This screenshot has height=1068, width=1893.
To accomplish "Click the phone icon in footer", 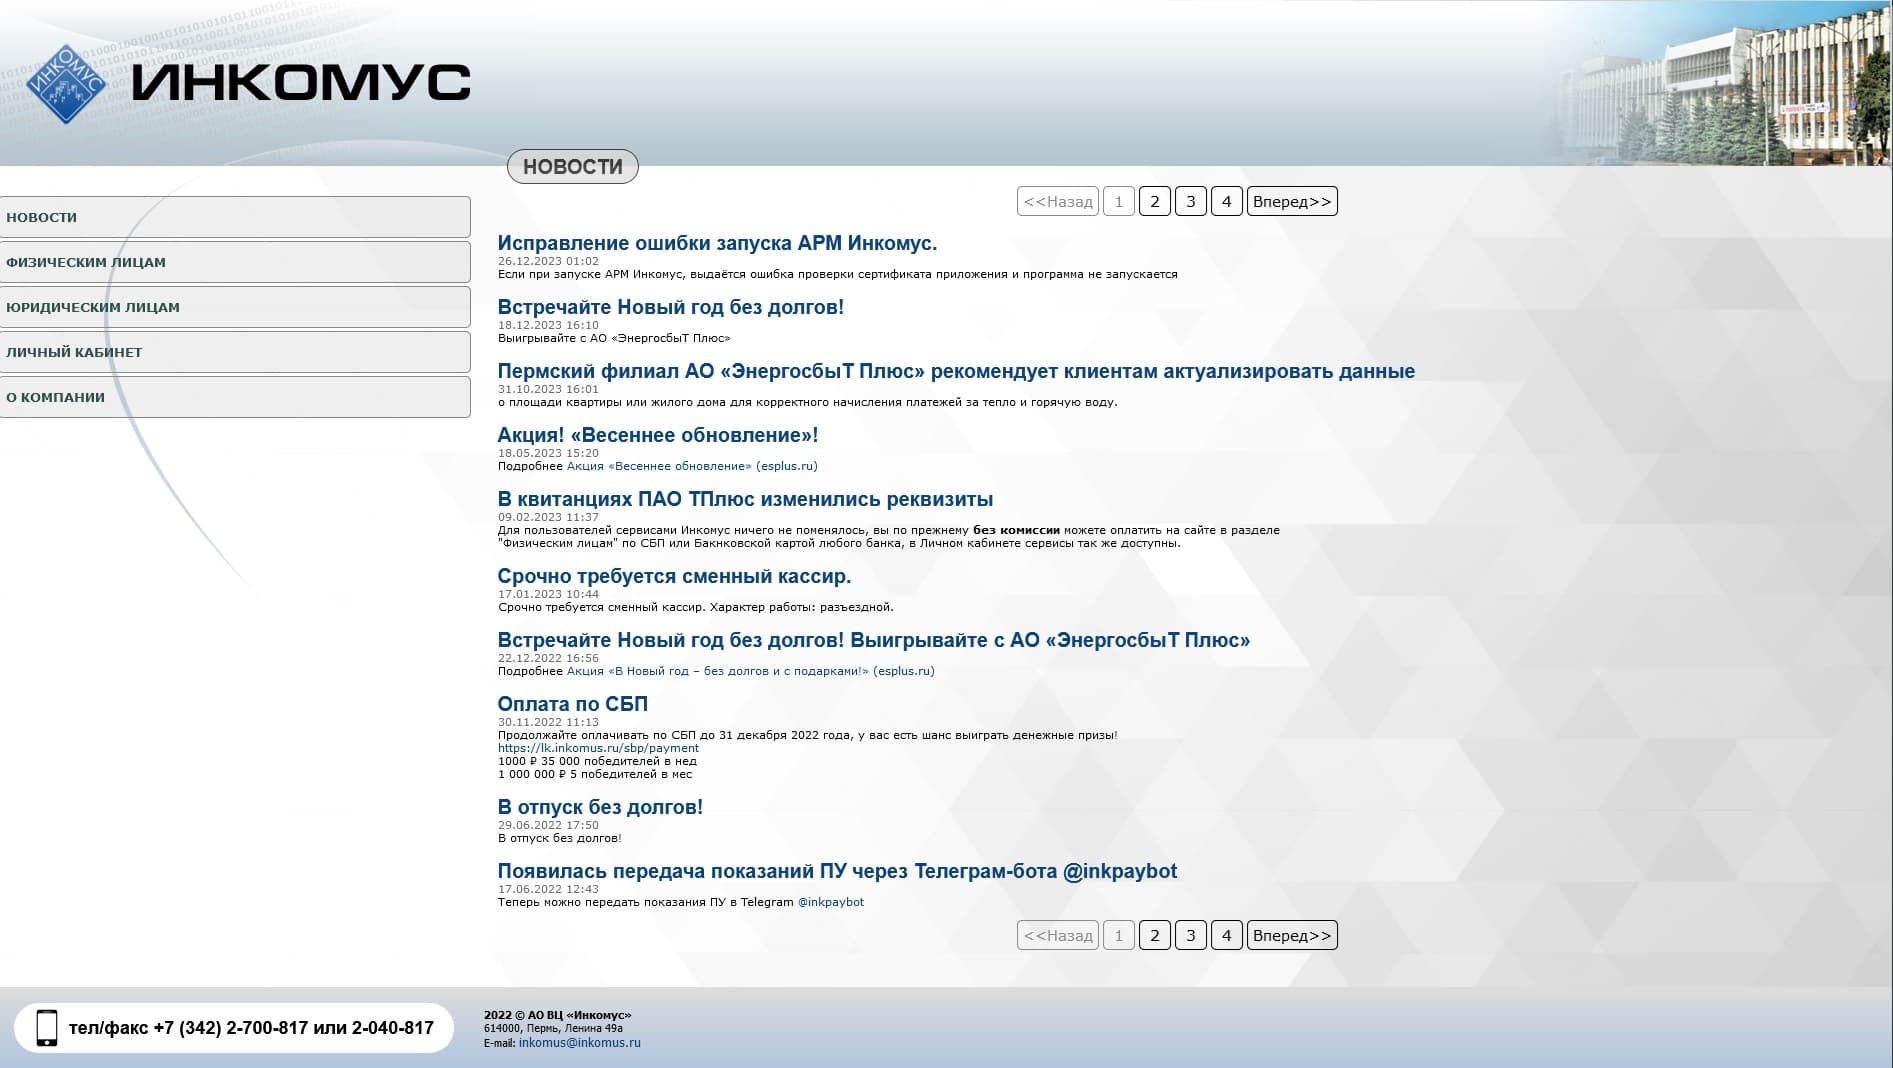I will pyautogui.click(x=47, y=1028).
